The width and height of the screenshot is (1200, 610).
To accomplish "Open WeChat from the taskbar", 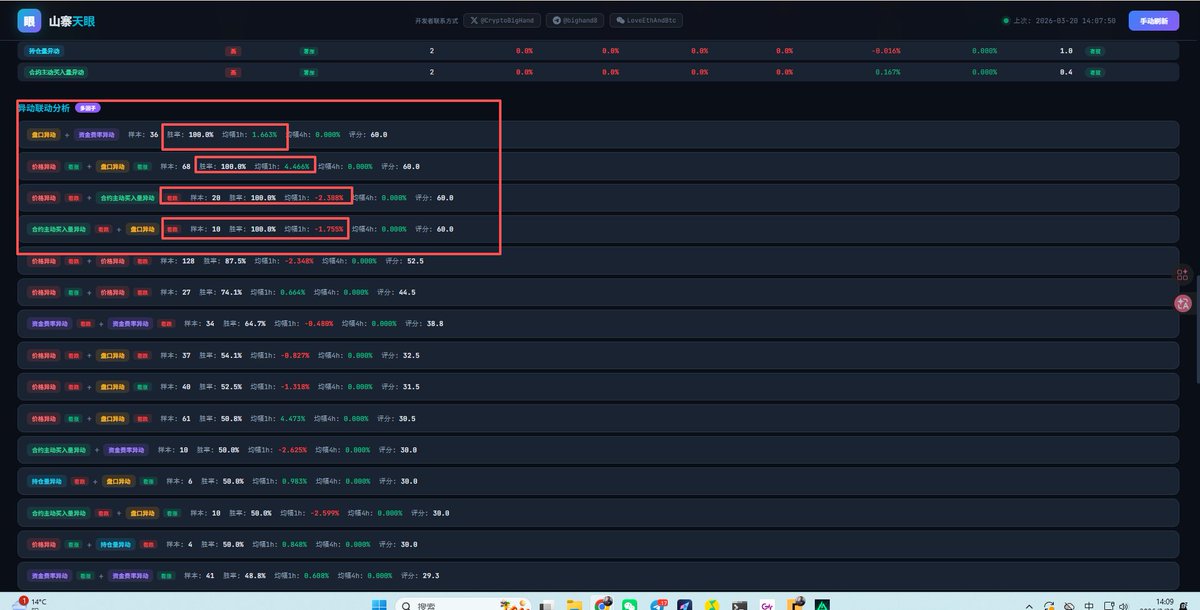I will [x=629, y=604].
